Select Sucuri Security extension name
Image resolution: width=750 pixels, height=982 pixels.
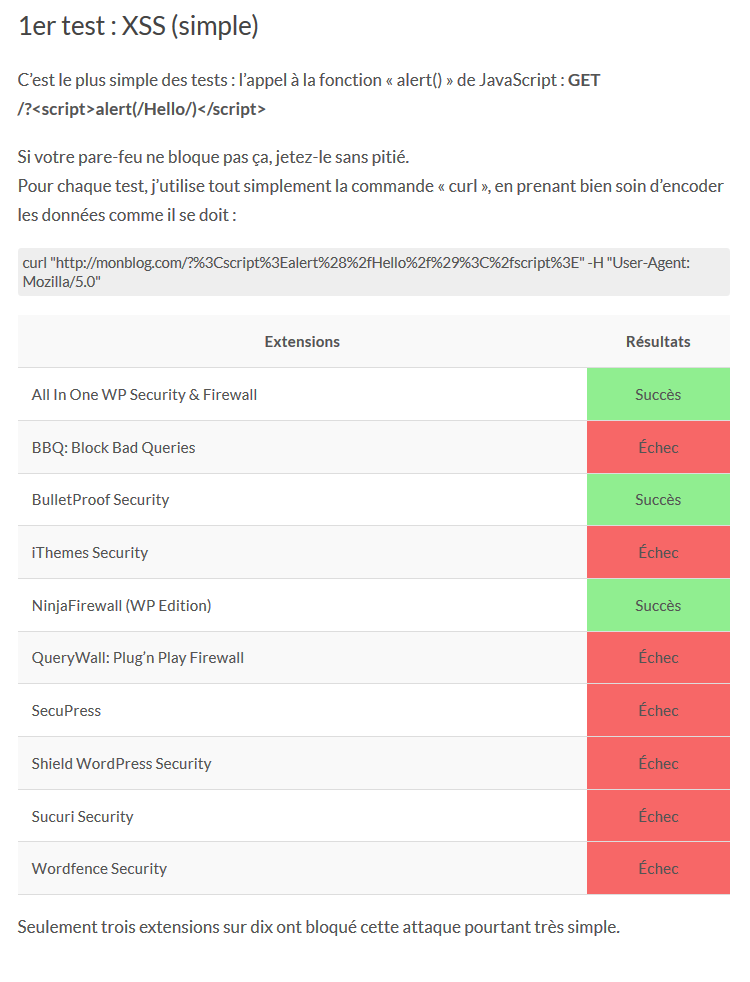[83, 816]
